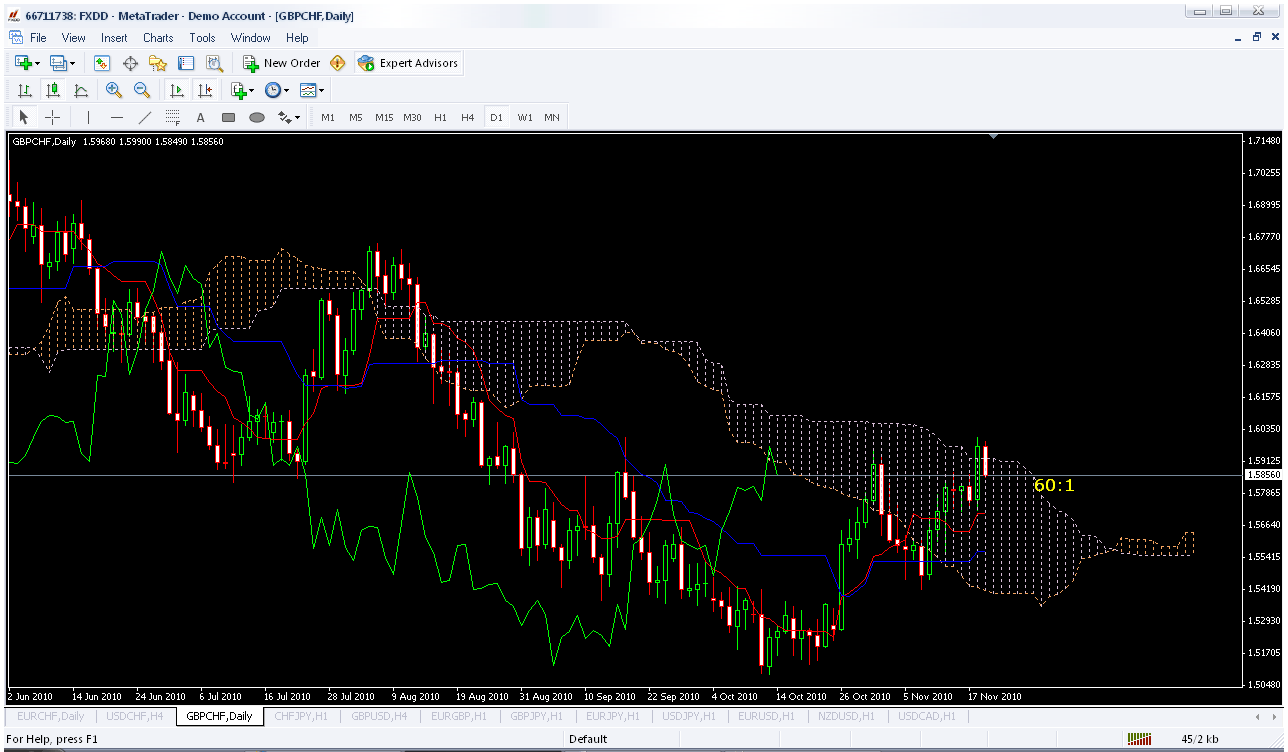Click the New Chart icon
This screenshot has width=1288, height=752.
point(23,63)
